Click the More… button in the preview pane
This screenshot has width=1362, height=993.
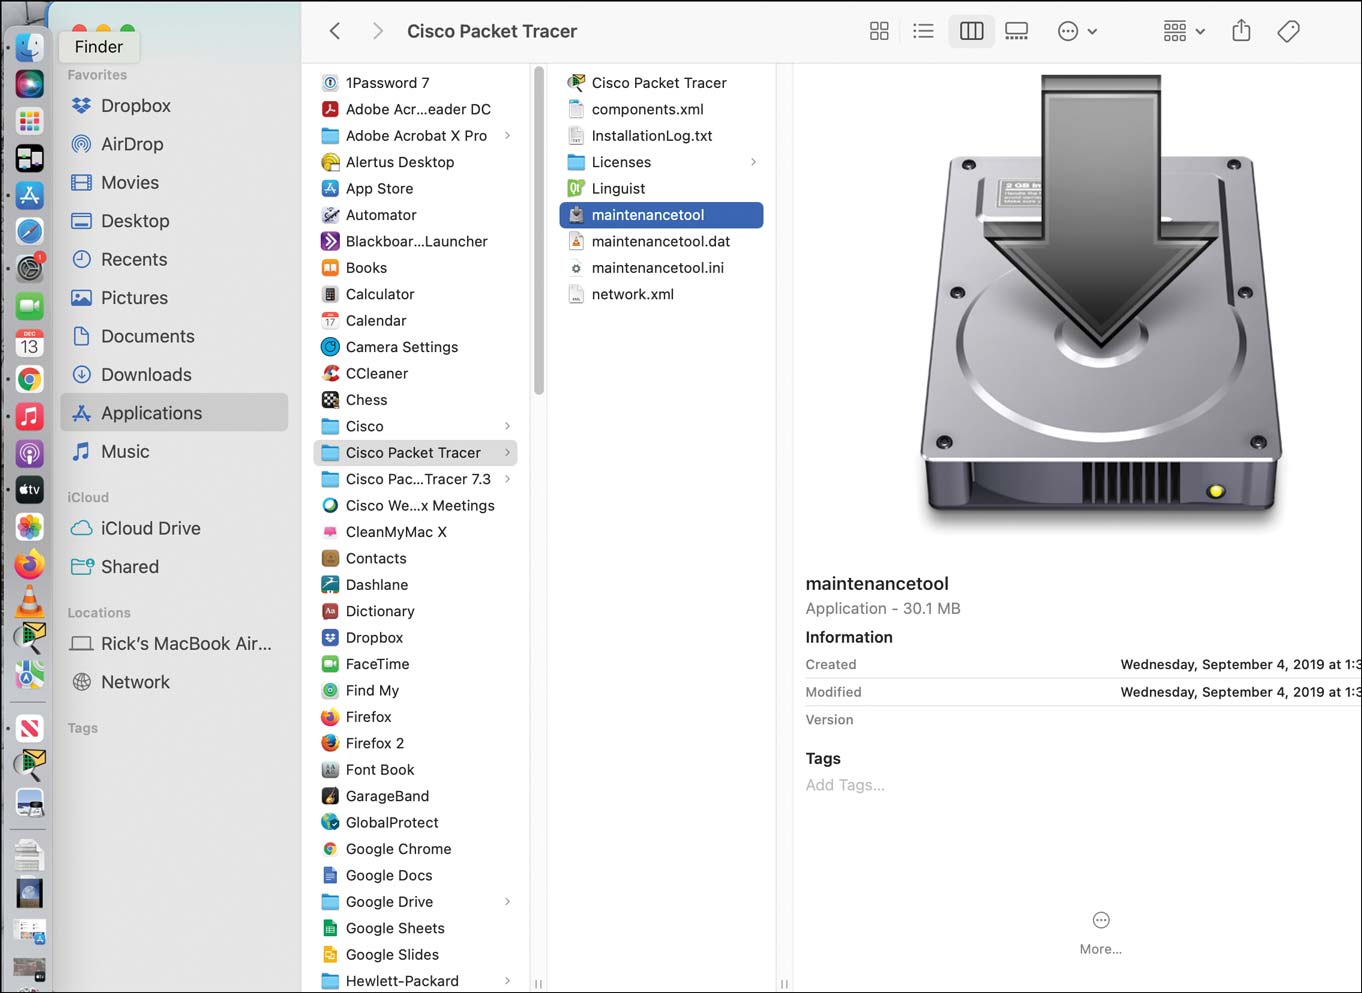coord(1100,933)
